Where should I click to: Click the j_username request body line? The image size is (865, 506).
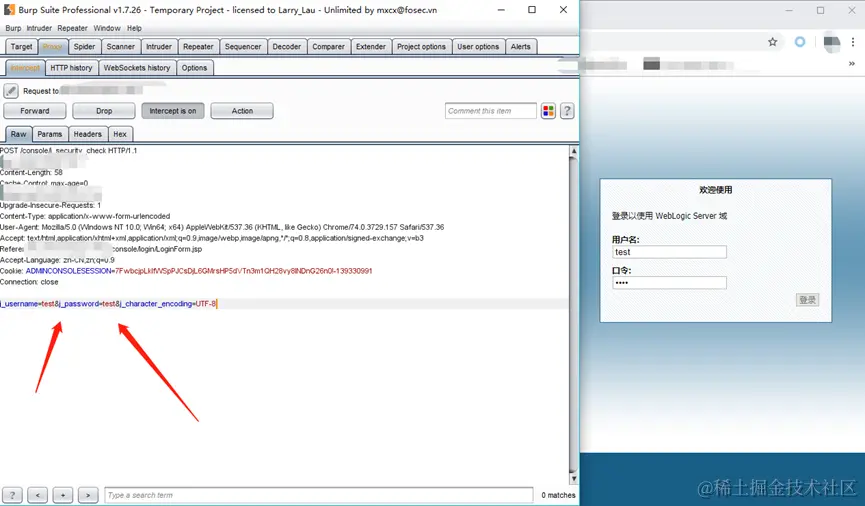click(x=109, y=303)
